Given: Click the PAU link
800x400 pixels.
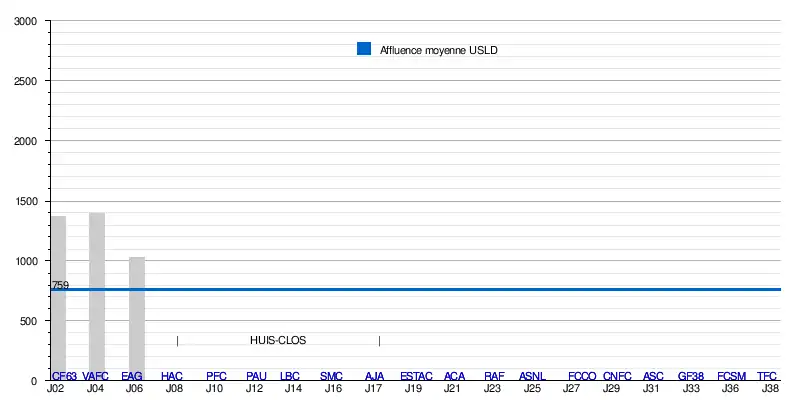Looking at the screenshot, I should pyautogui.click(x=256, y=376).
